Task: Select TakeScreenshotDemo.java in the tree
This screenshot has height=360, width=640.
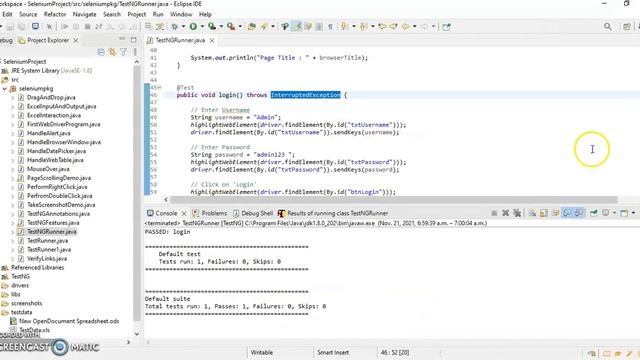Action: [x=61, y=205]
